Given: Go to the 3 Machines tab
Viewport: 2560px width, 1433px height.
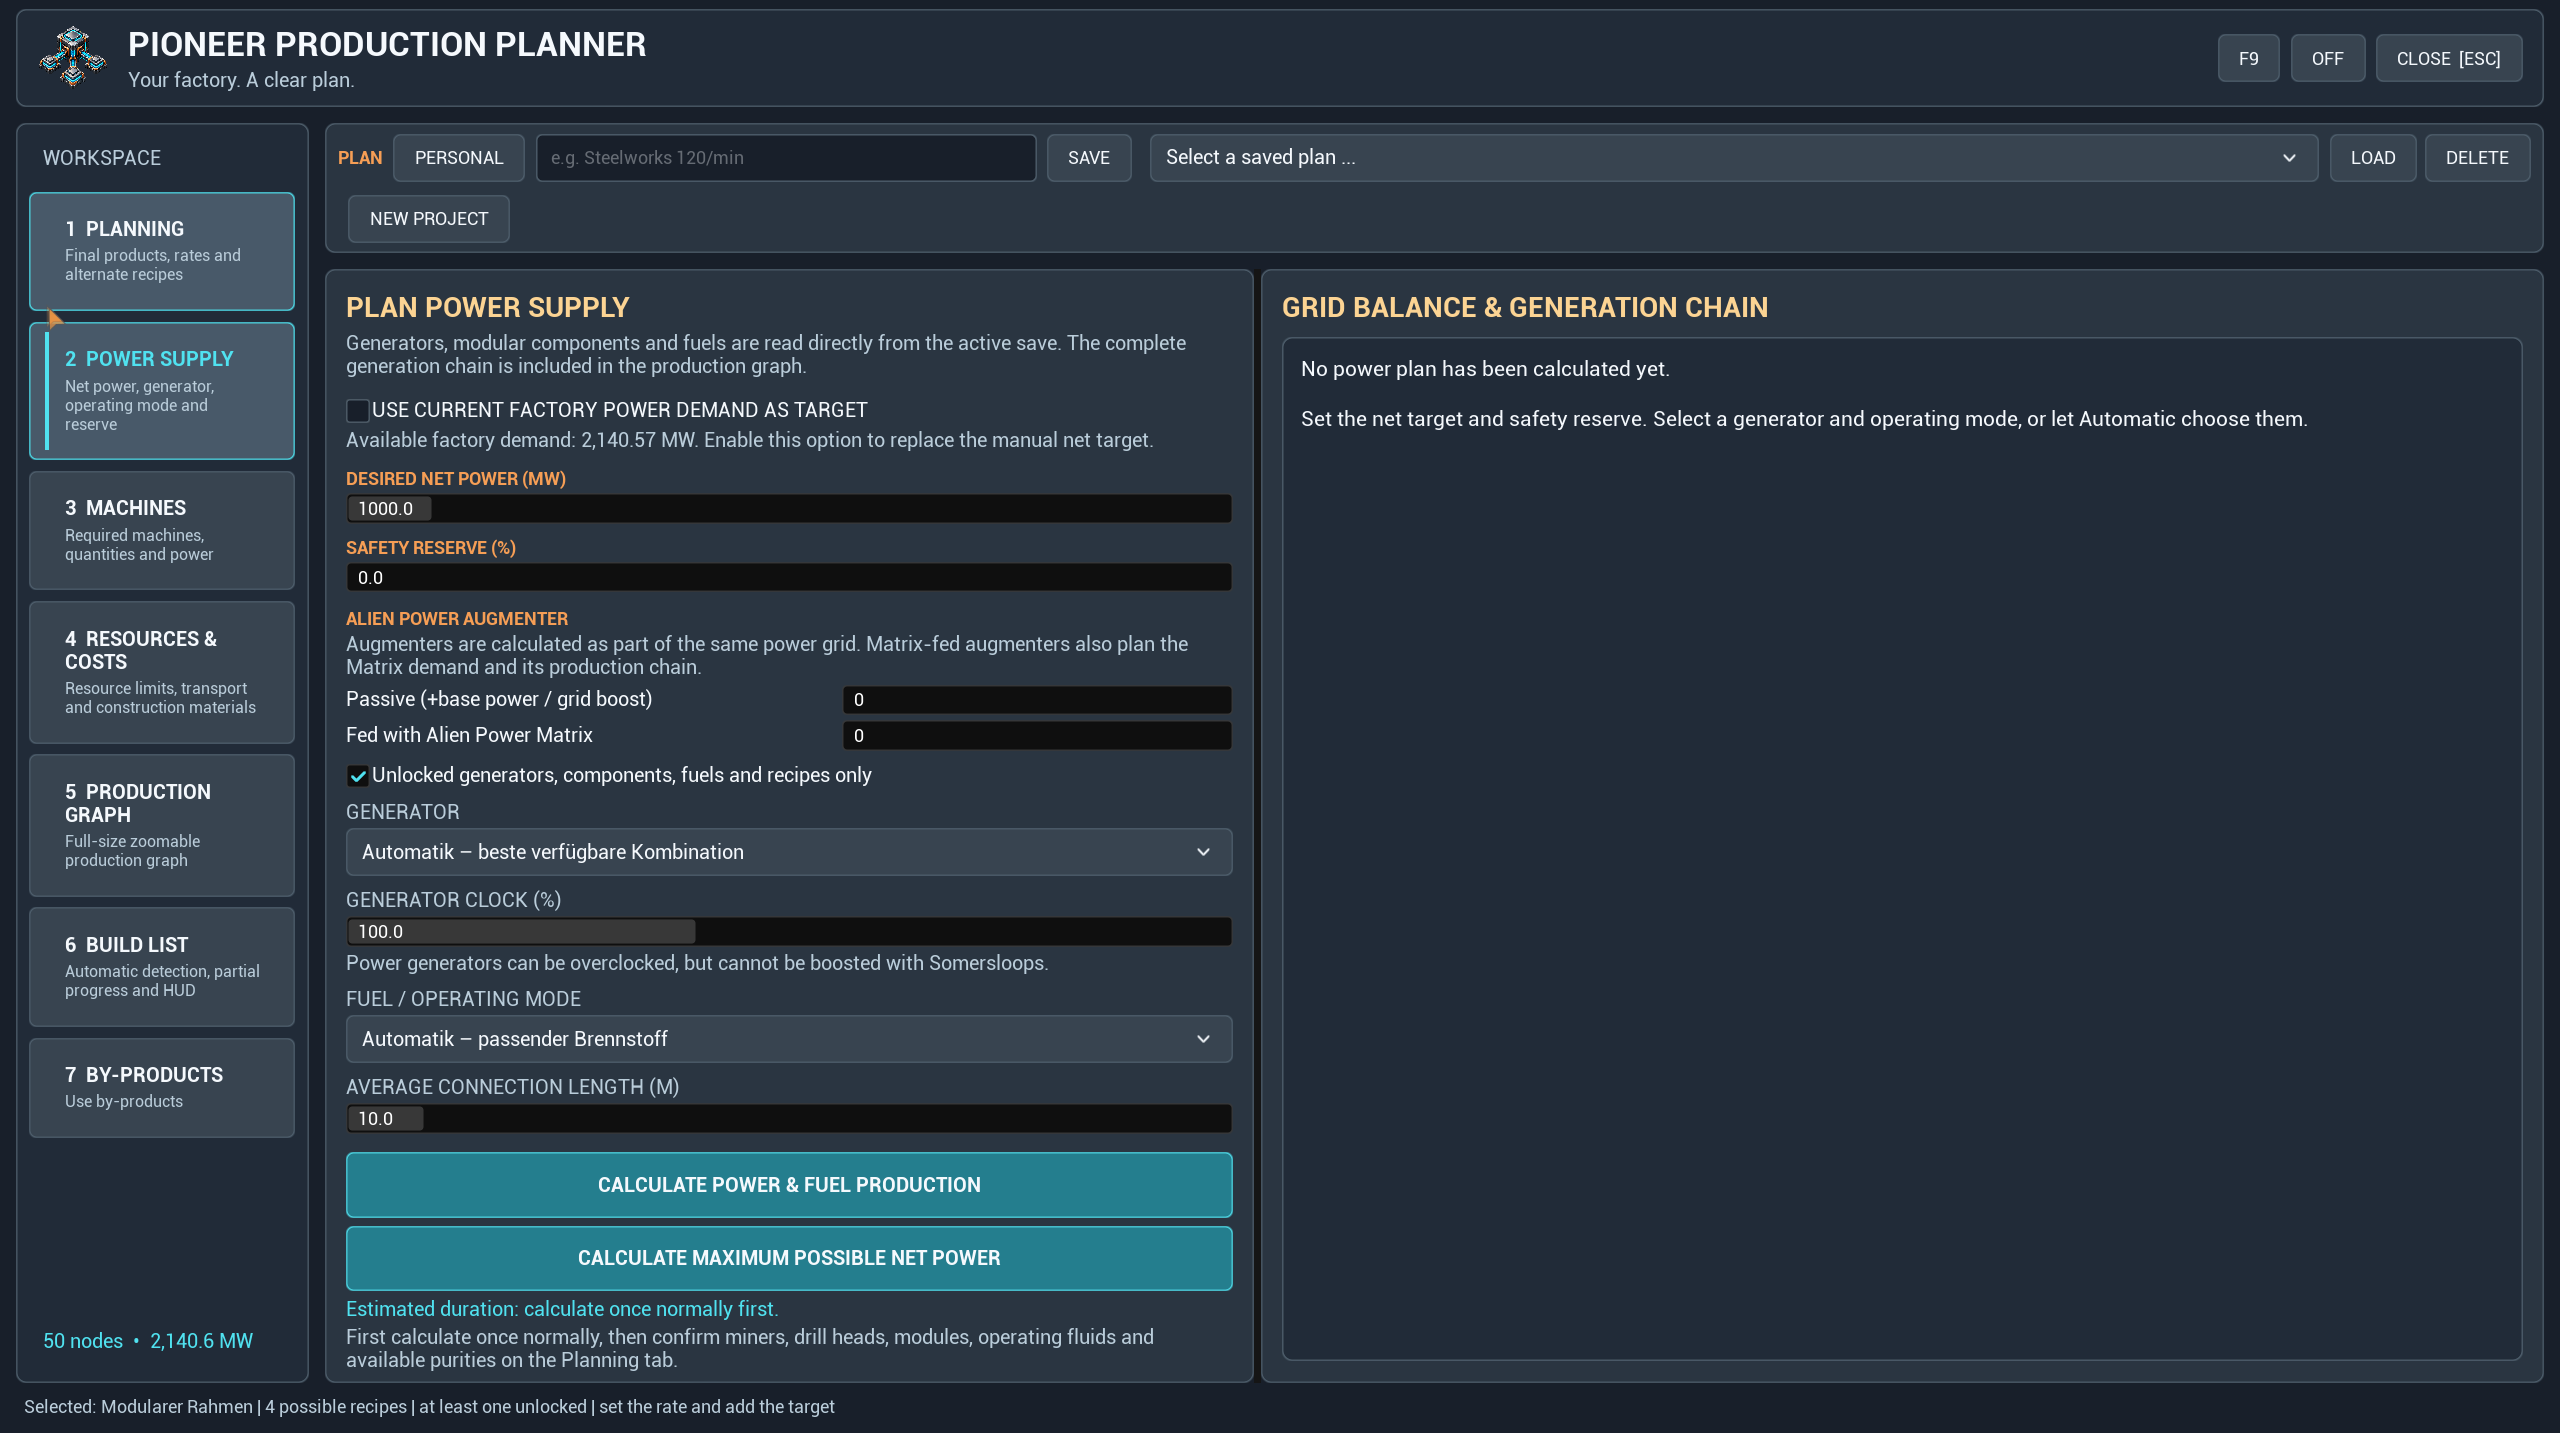Looking at the screenshot, I should click(x=162, y=530).
